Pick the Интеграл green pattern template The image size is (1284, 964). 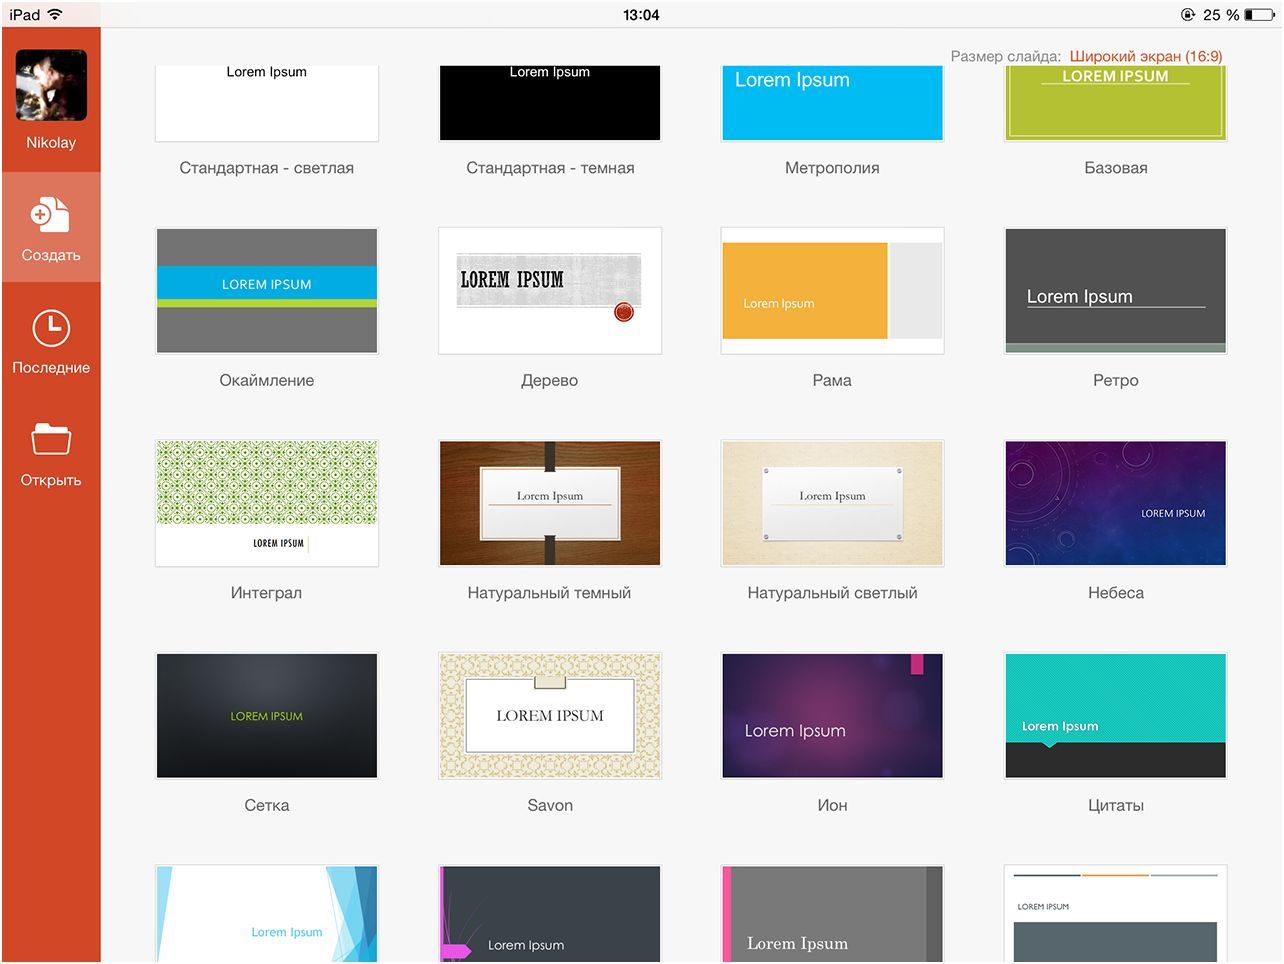(x=267, y=503)
